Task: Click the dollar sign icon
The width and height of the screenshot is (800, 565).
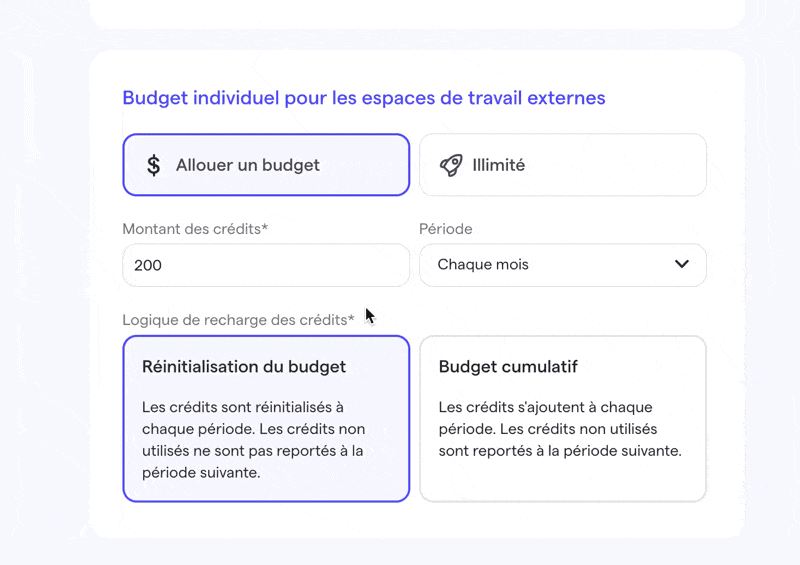Action: click(x=153, y=165)
